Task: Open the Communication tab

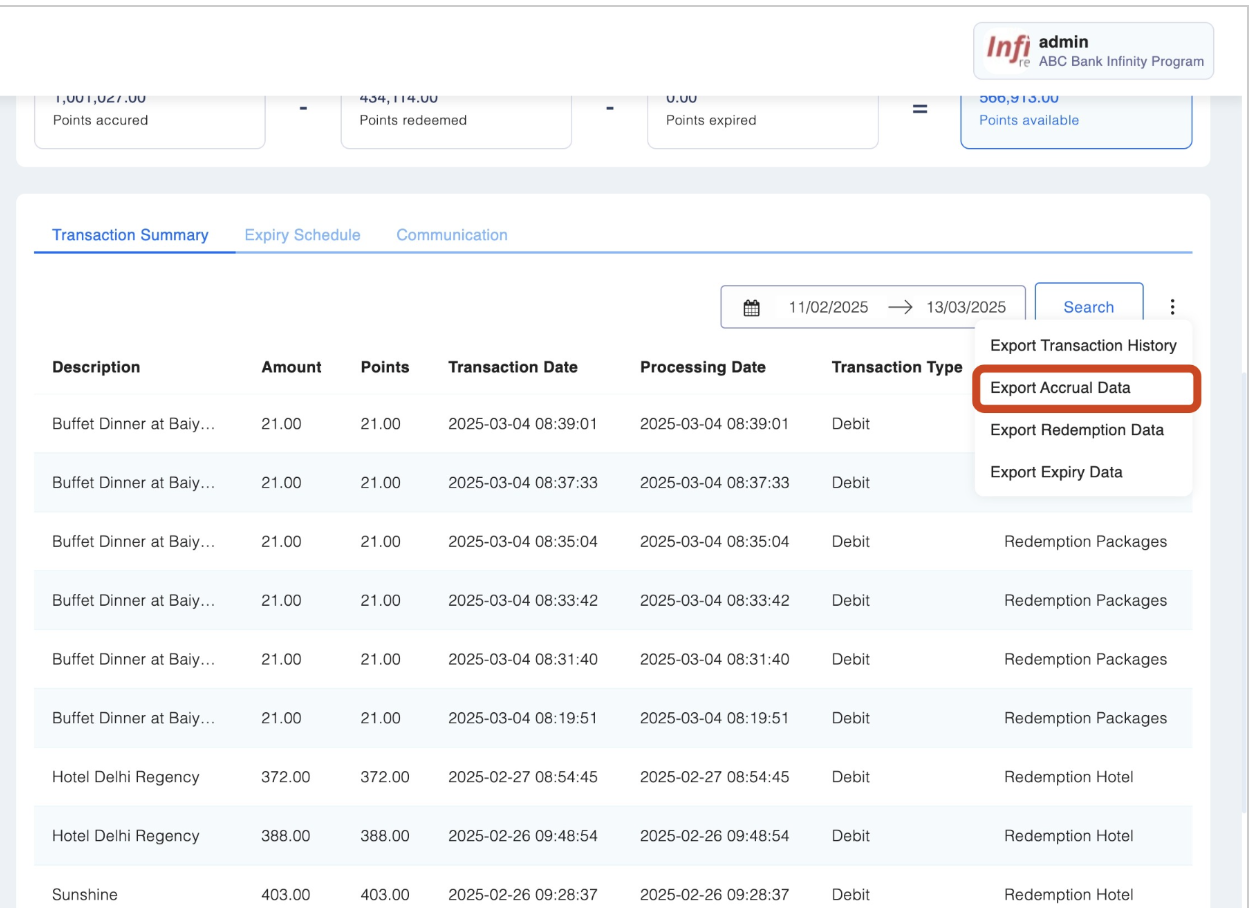Action: pyautogui.click(x=452, y=235)
